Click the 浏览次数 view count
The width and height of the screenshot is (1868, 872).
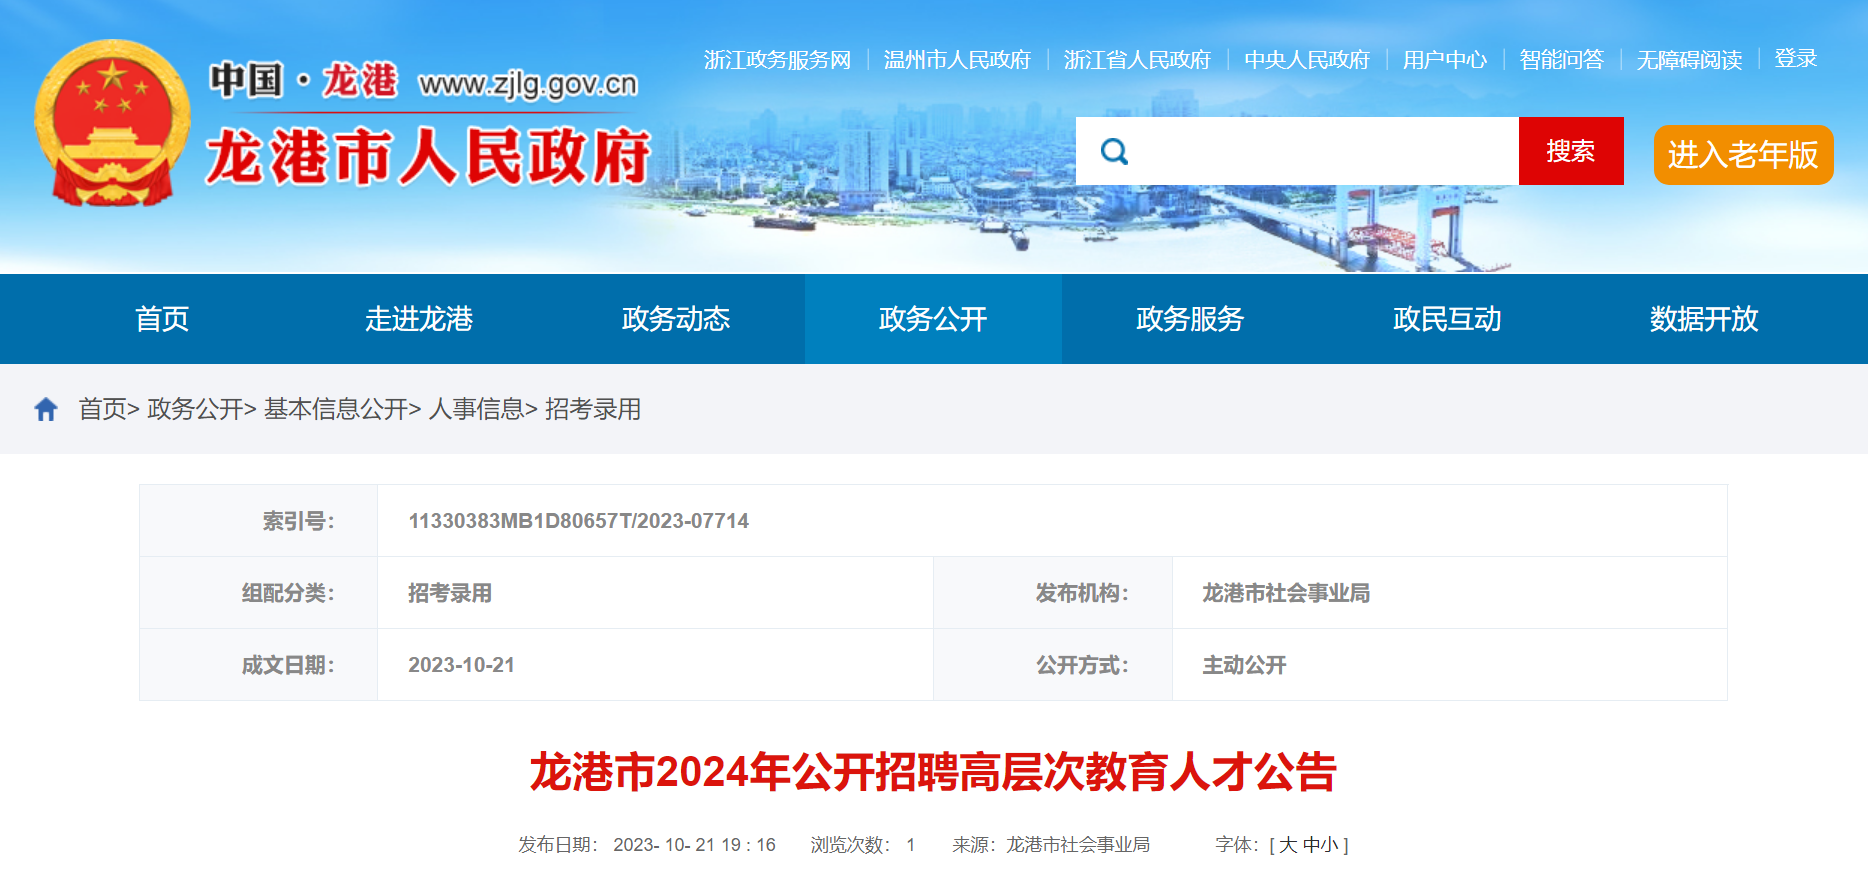pos(863,845)
